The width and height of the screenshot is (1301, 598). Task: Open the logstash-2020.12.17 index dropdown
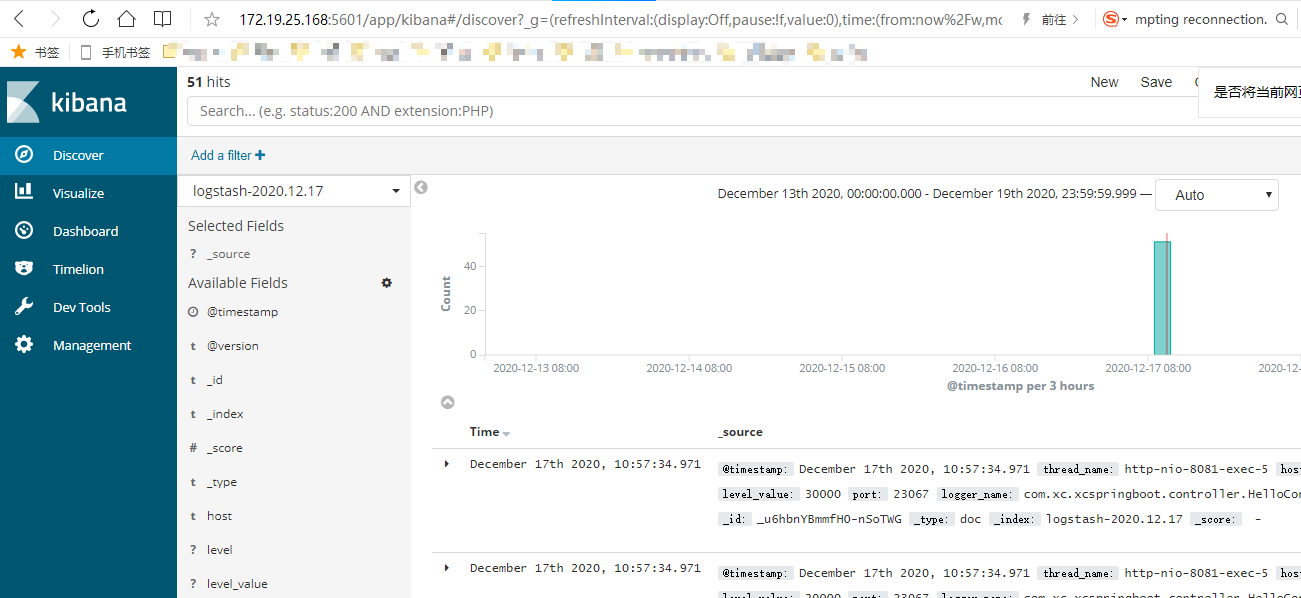(x=294, y=190)
